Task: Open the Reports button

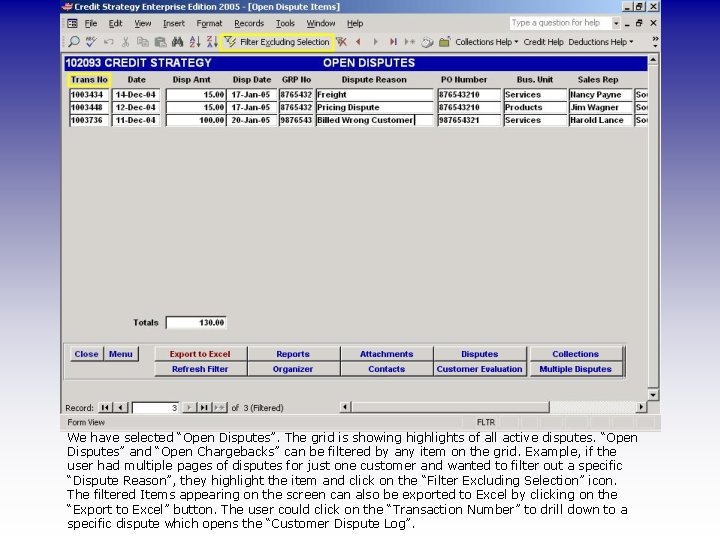Action: pyautogui.click(x=293, y=354)
